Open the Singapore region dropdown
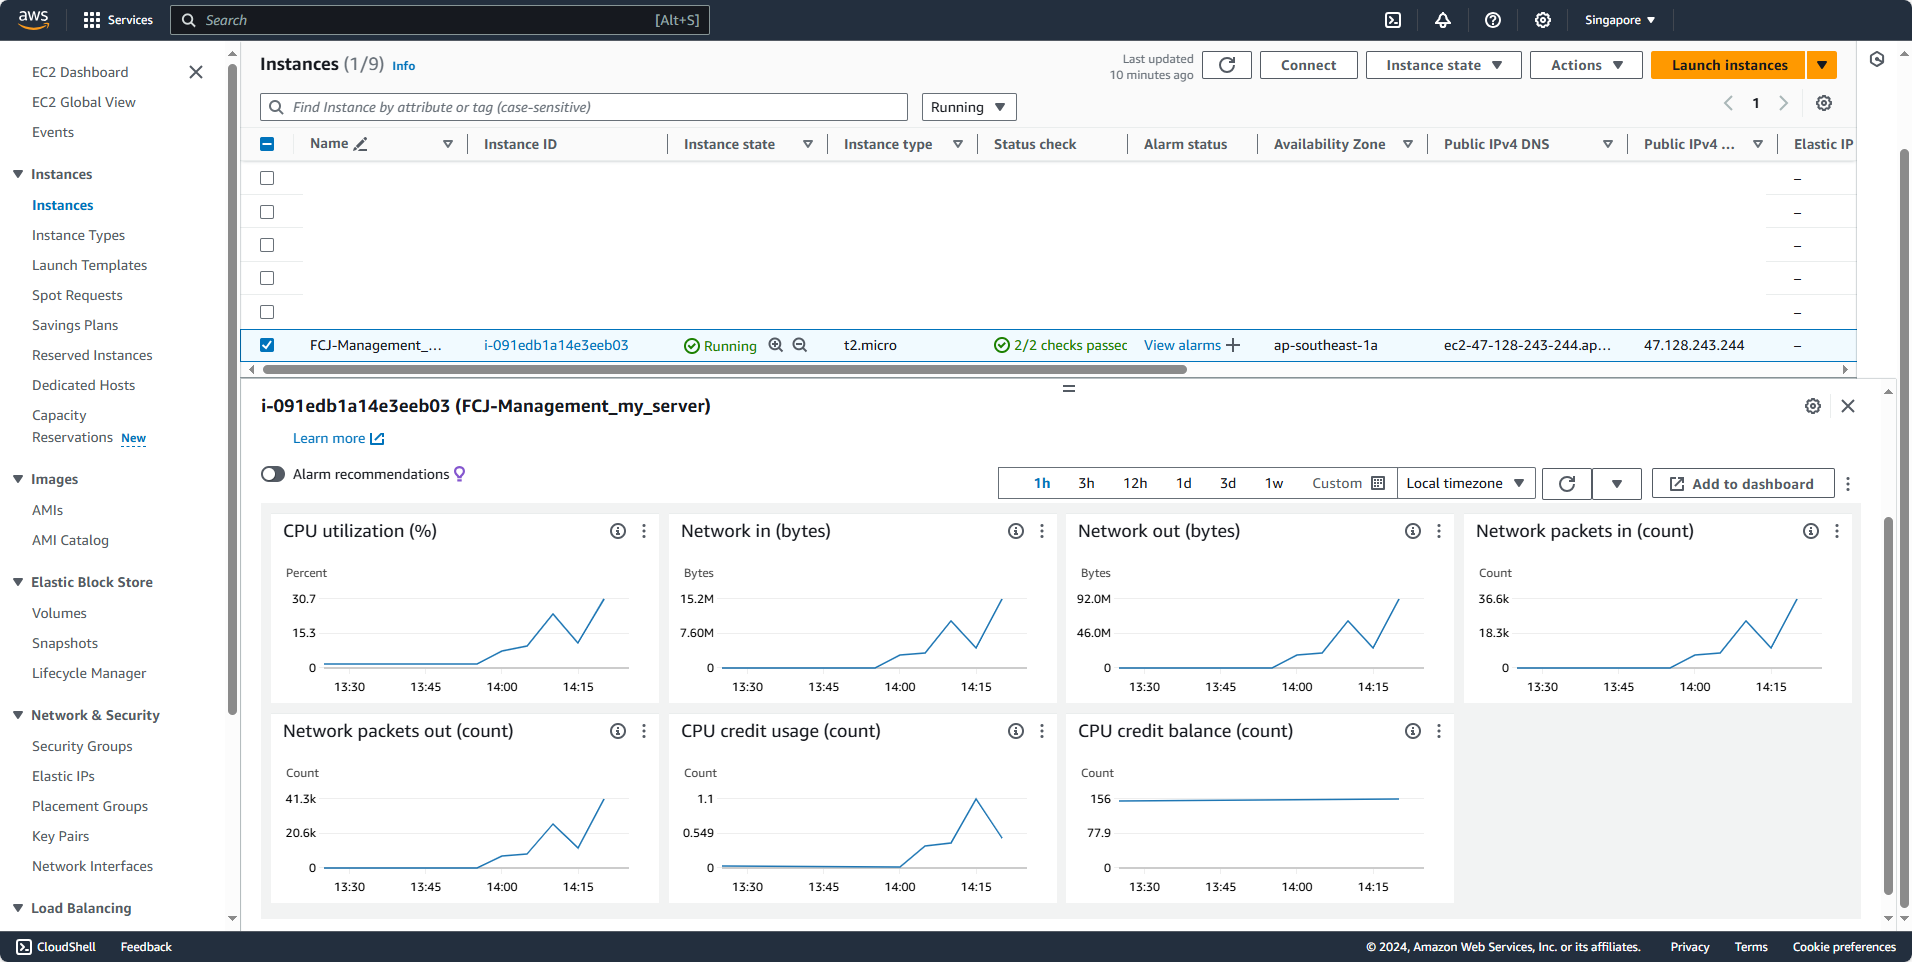 click(x=1619, y=20)
